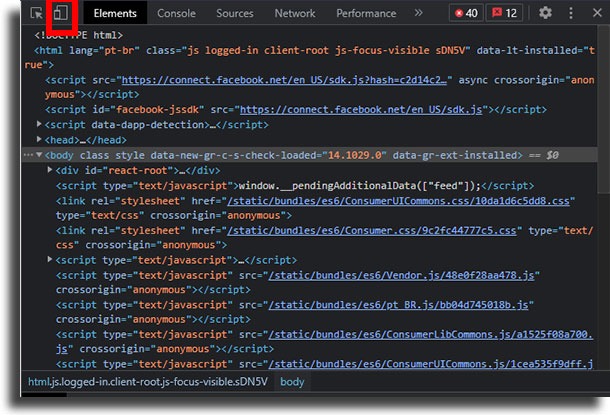Image resolution: width=610 pixels, height=415 pixels.
Task: Open the pt_BR.js script link
Action: pyautogui.click(x=398, y=305)
